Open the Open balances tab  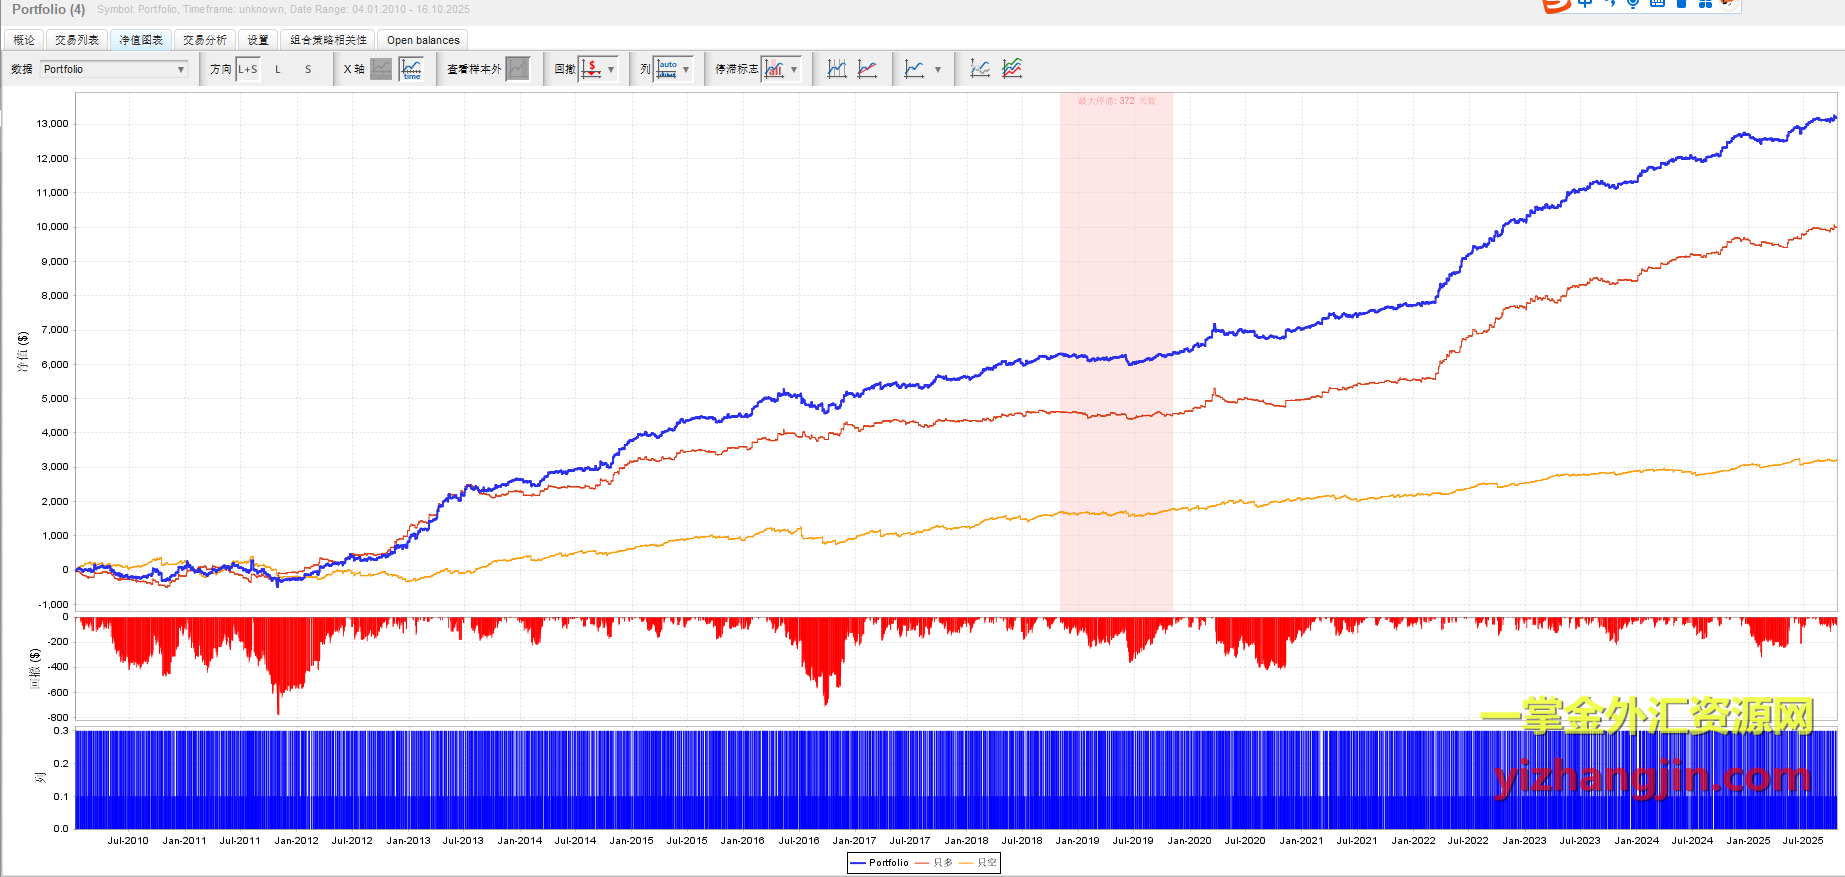(423, 40)
